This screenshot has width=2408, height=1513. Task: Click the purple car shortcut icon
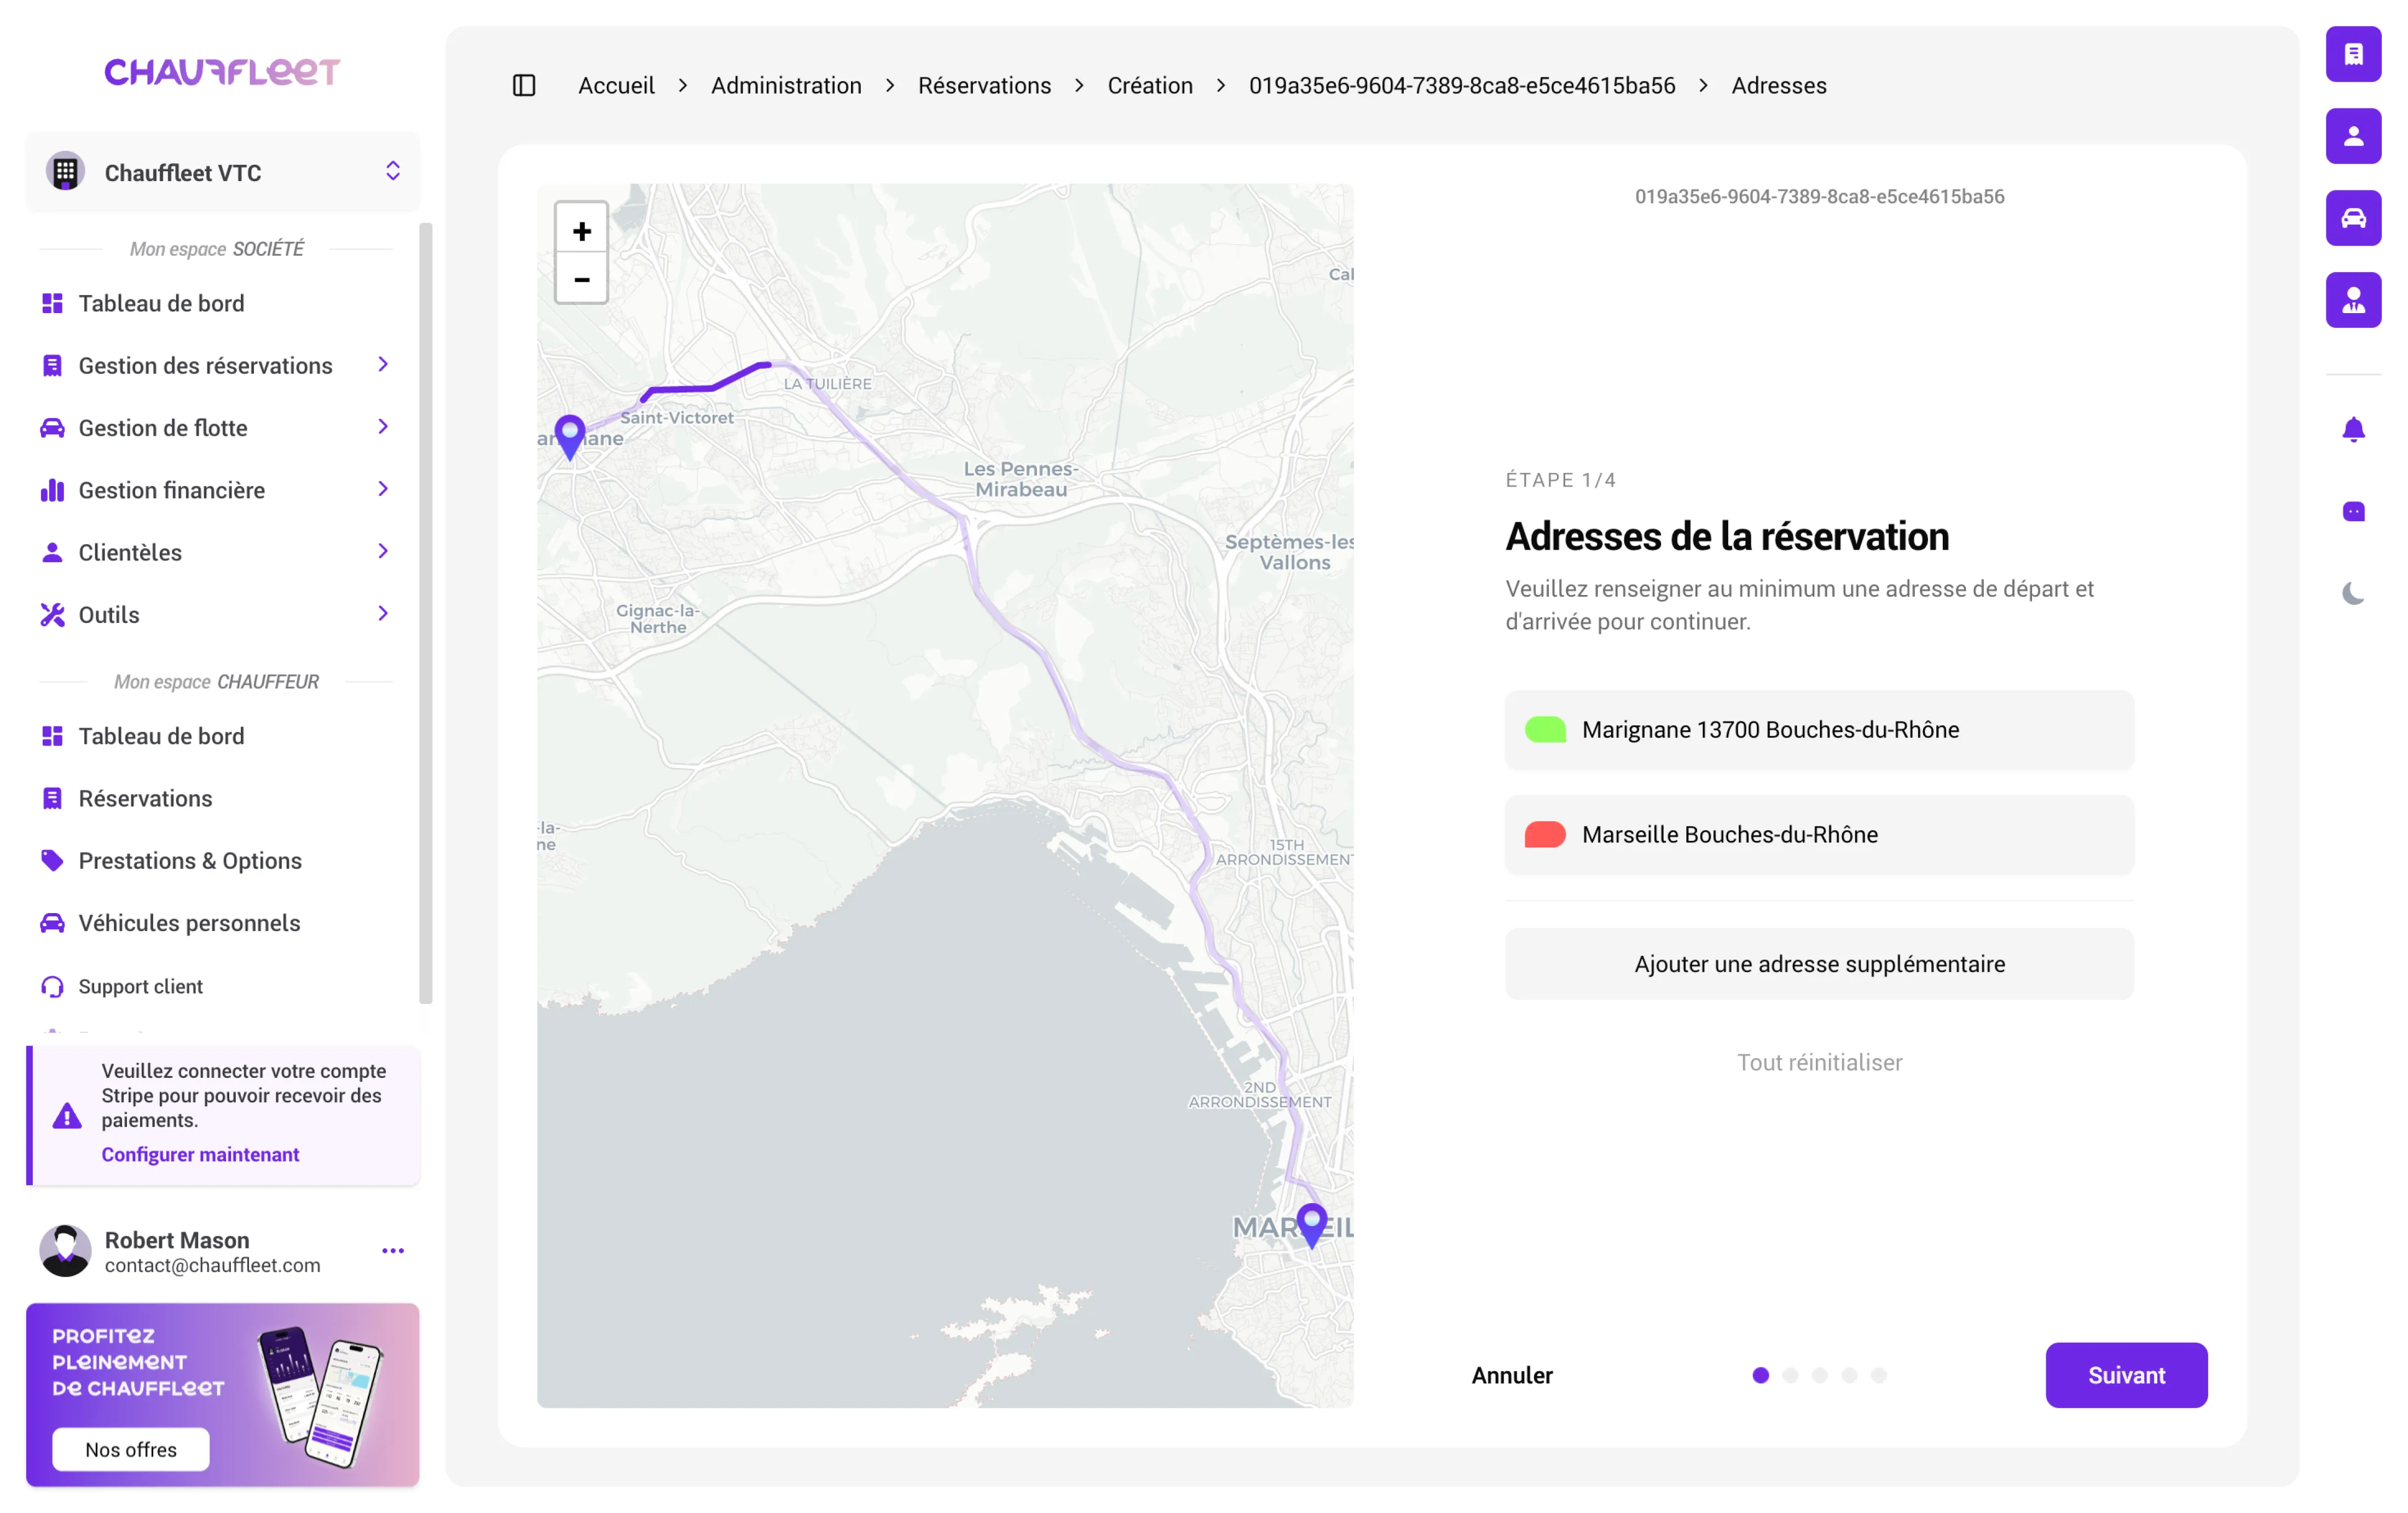[x=2353, y=218]
